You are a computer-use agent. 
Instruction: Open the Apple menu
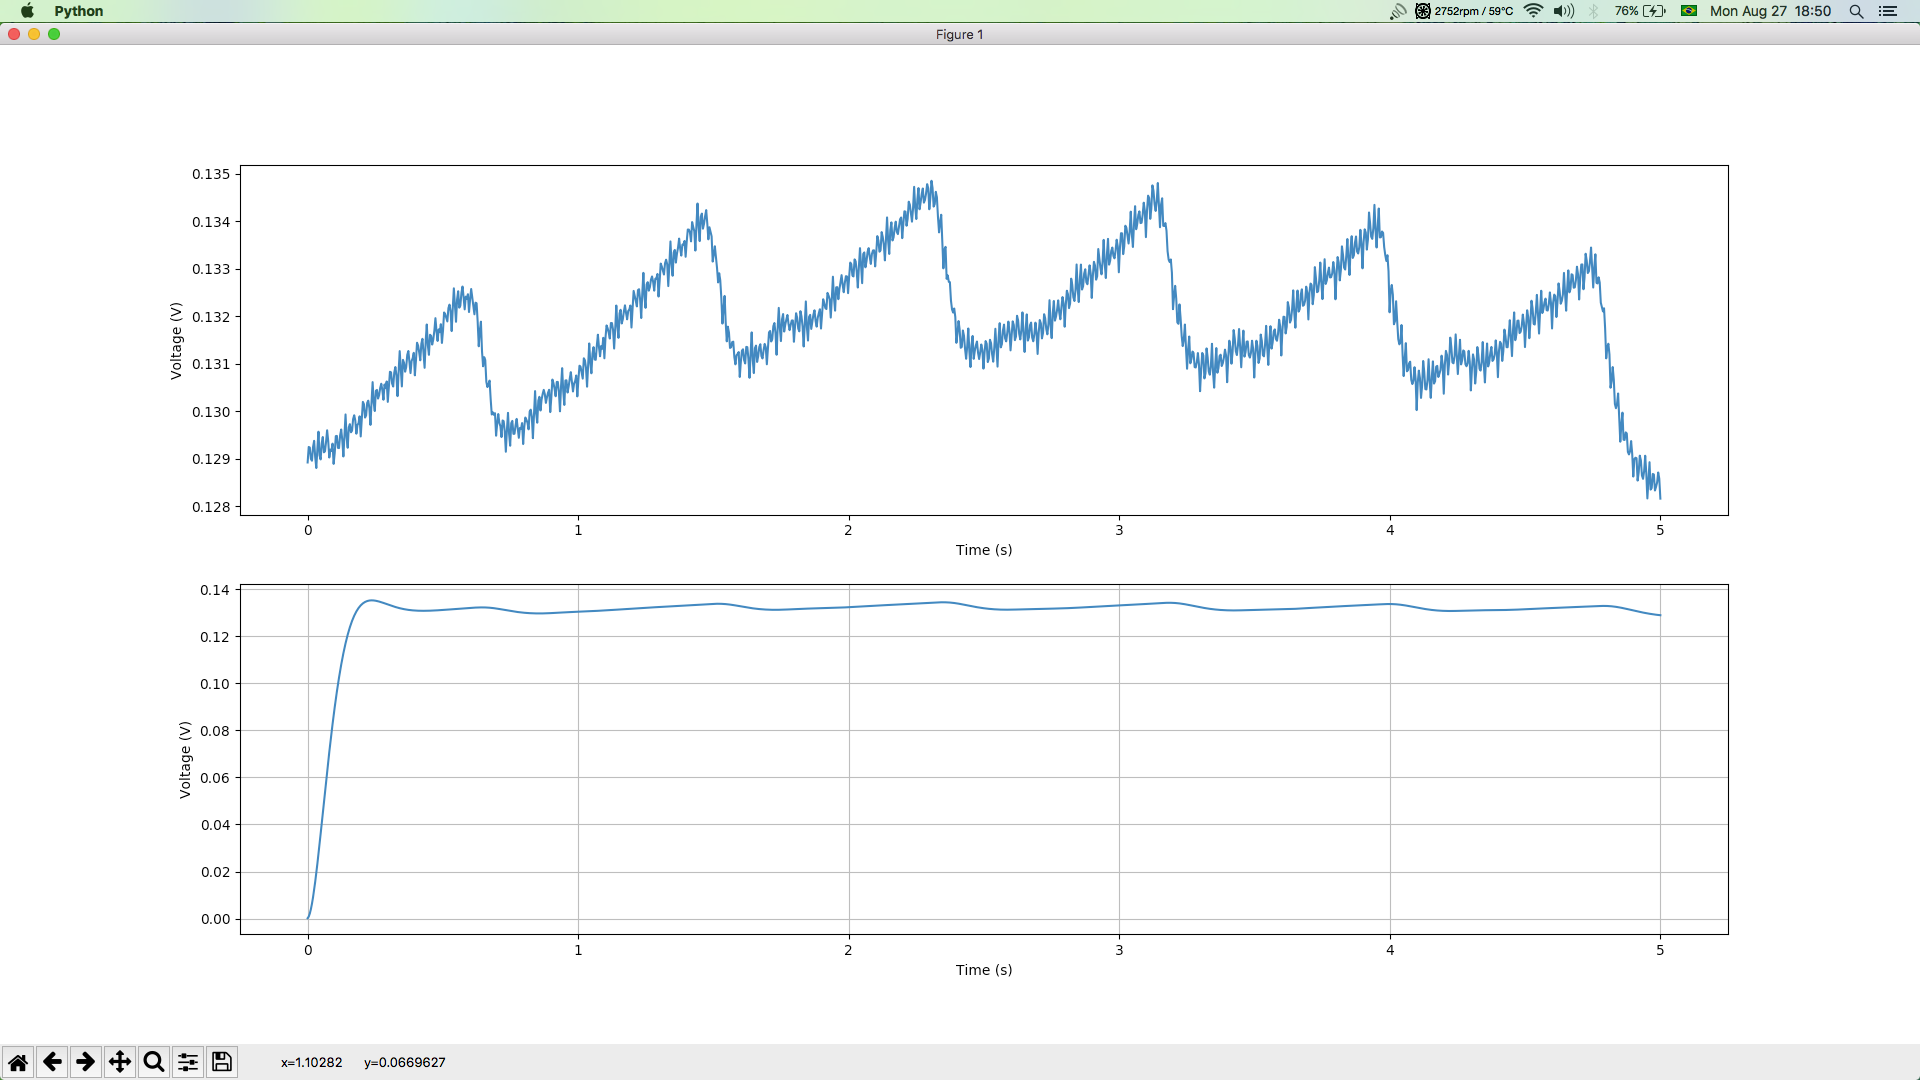coord(27,11)
